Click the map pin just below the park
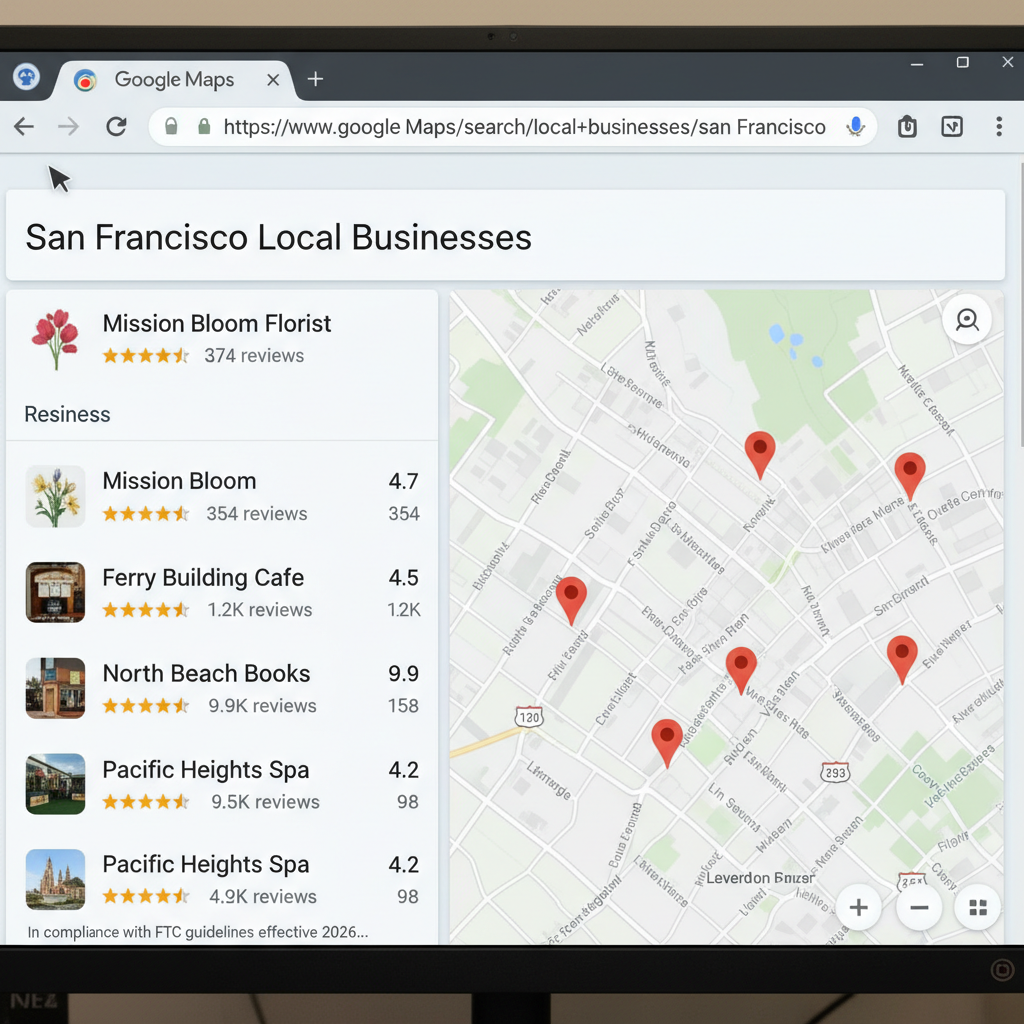 coord(760,455)
